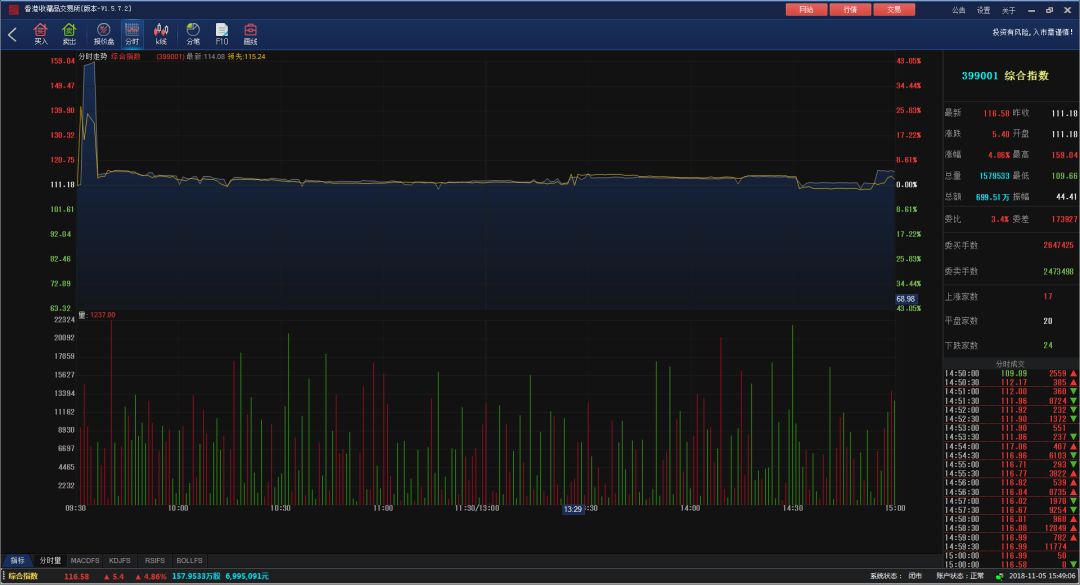Click the app logo icon in title bar
This screenshot has width=1080, height=585.
coord(12,10)
